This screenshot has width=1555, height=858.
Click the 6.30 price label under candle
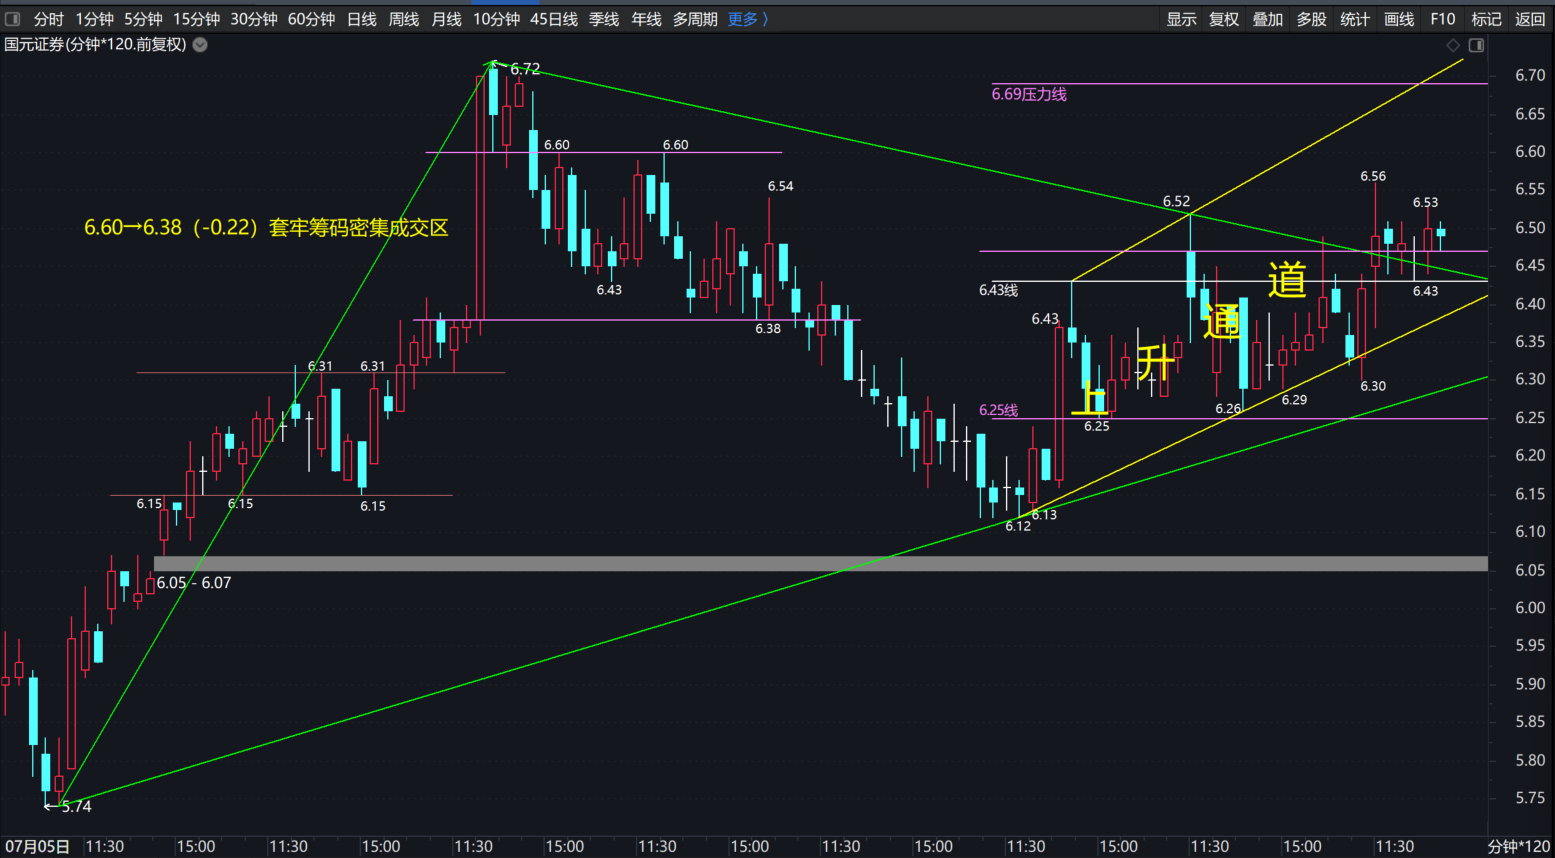tap(1373, 386)
